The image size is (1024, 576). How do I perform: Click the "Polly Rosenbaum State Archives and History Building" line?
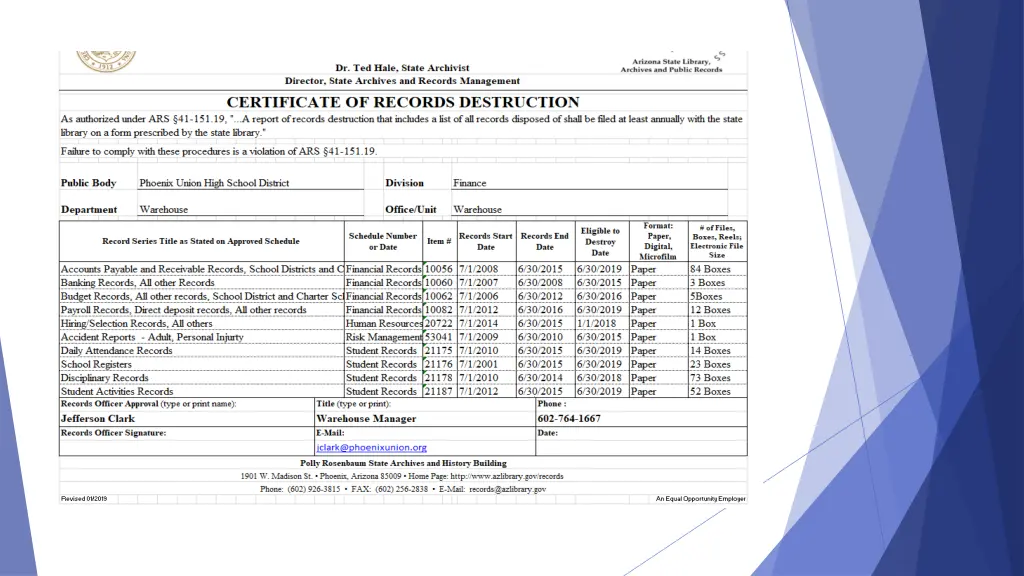(403, 463)
